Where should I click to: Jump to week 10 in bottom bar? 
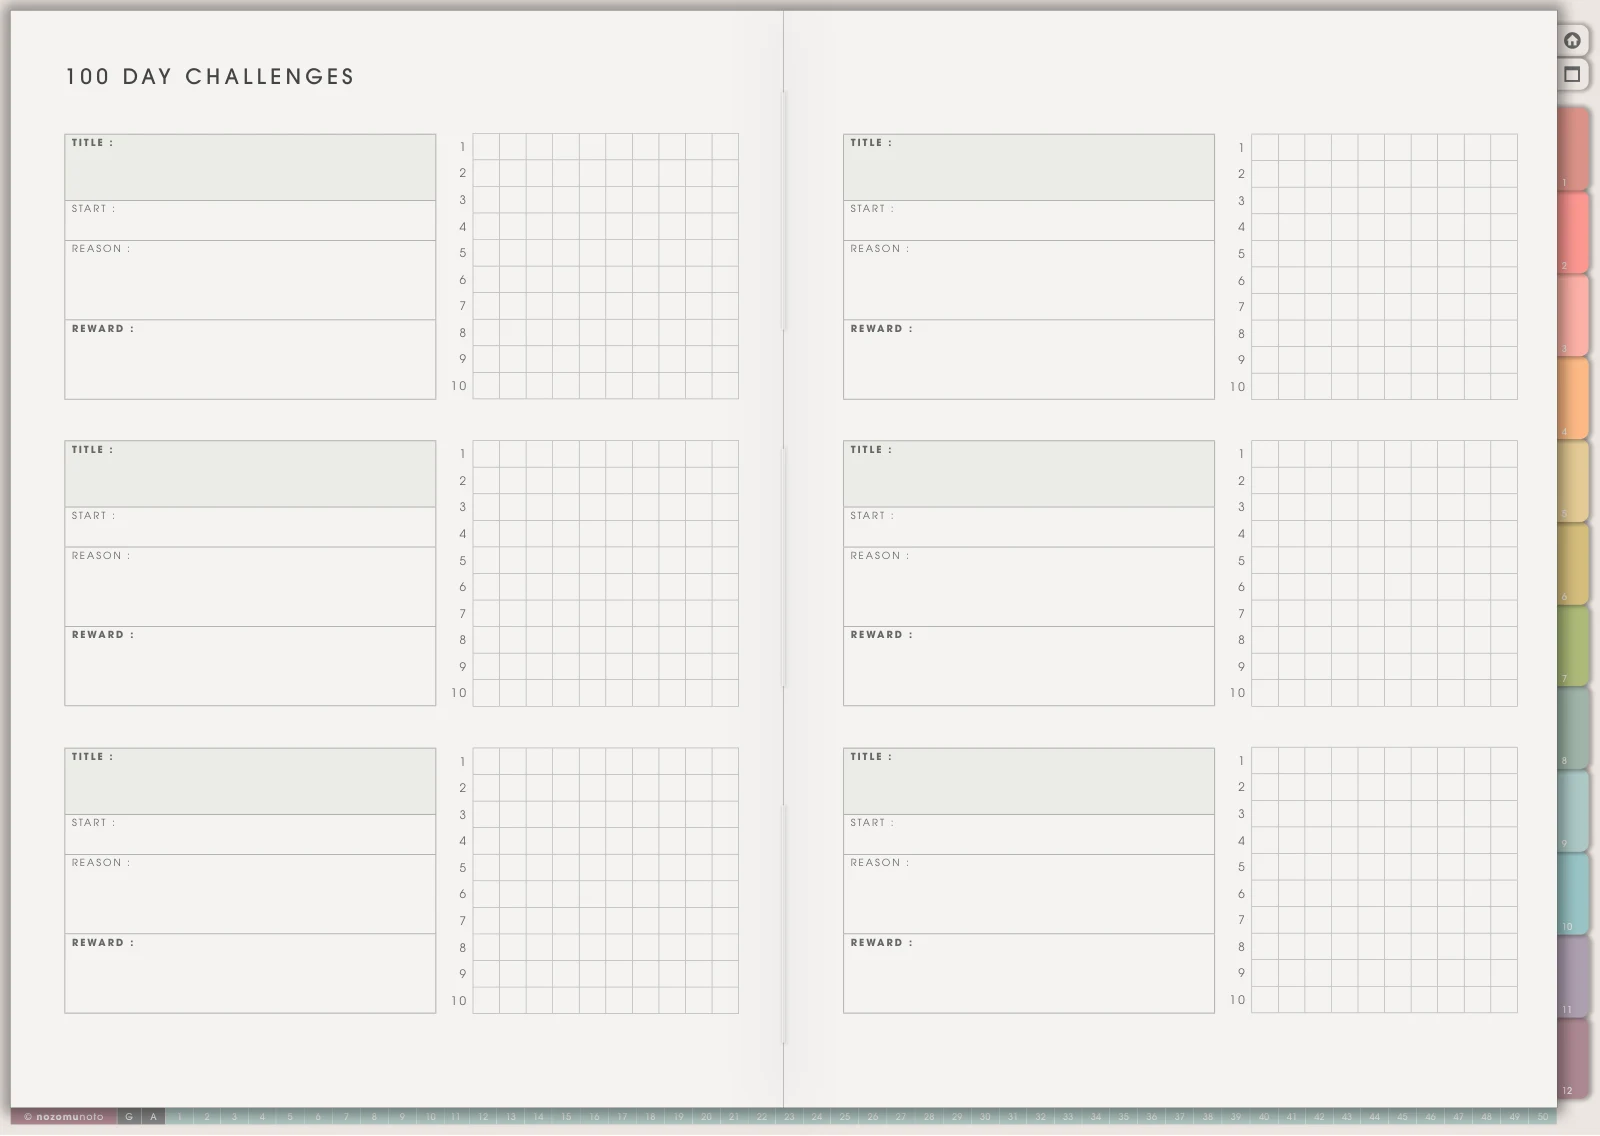coord(430,1117)
